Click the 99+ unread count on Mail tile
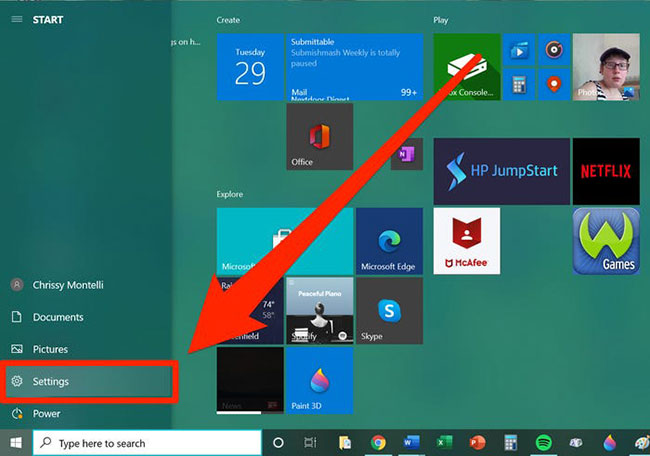The image size is (650, 456). 409,92
